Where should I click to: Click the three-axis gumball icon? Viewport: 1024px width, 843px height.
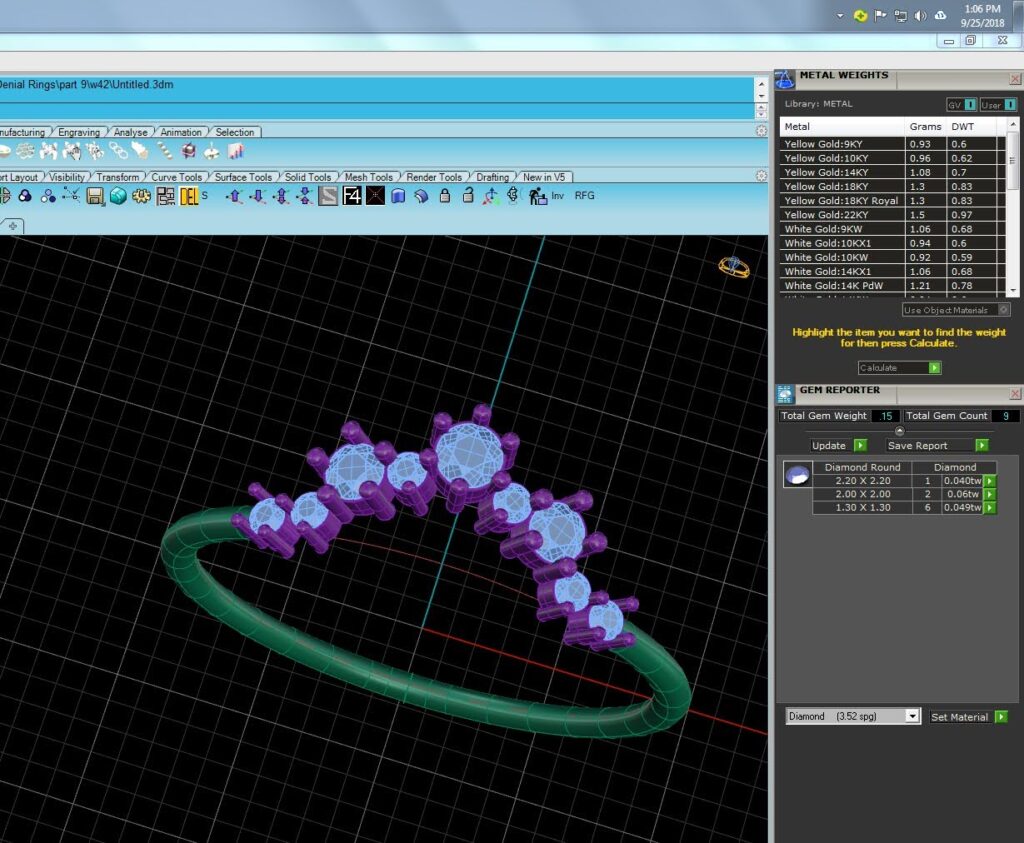(x=490, y=196)
